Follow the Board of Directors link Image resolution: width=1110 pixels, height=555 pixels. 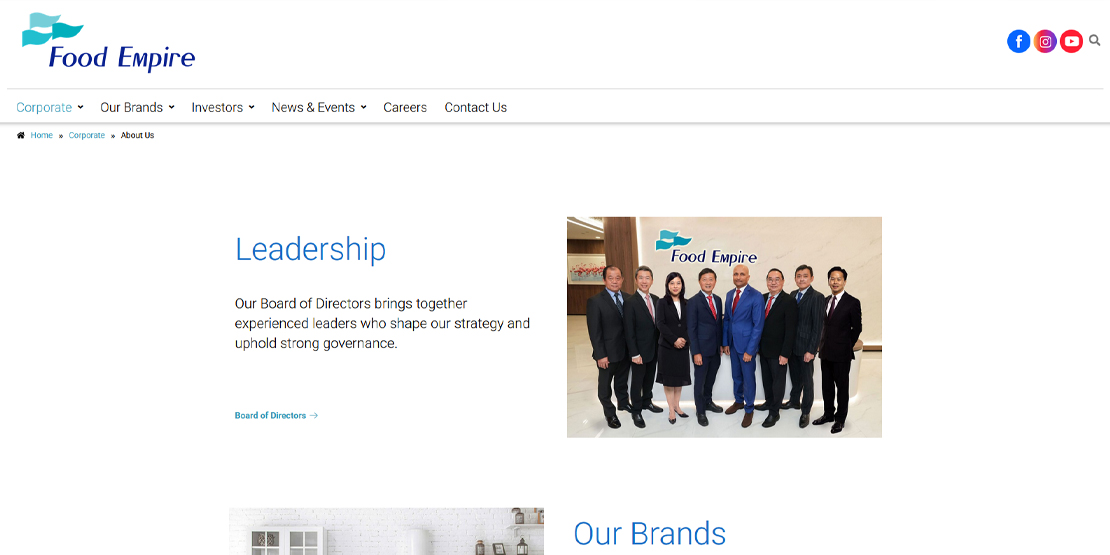tap(270, 416)
